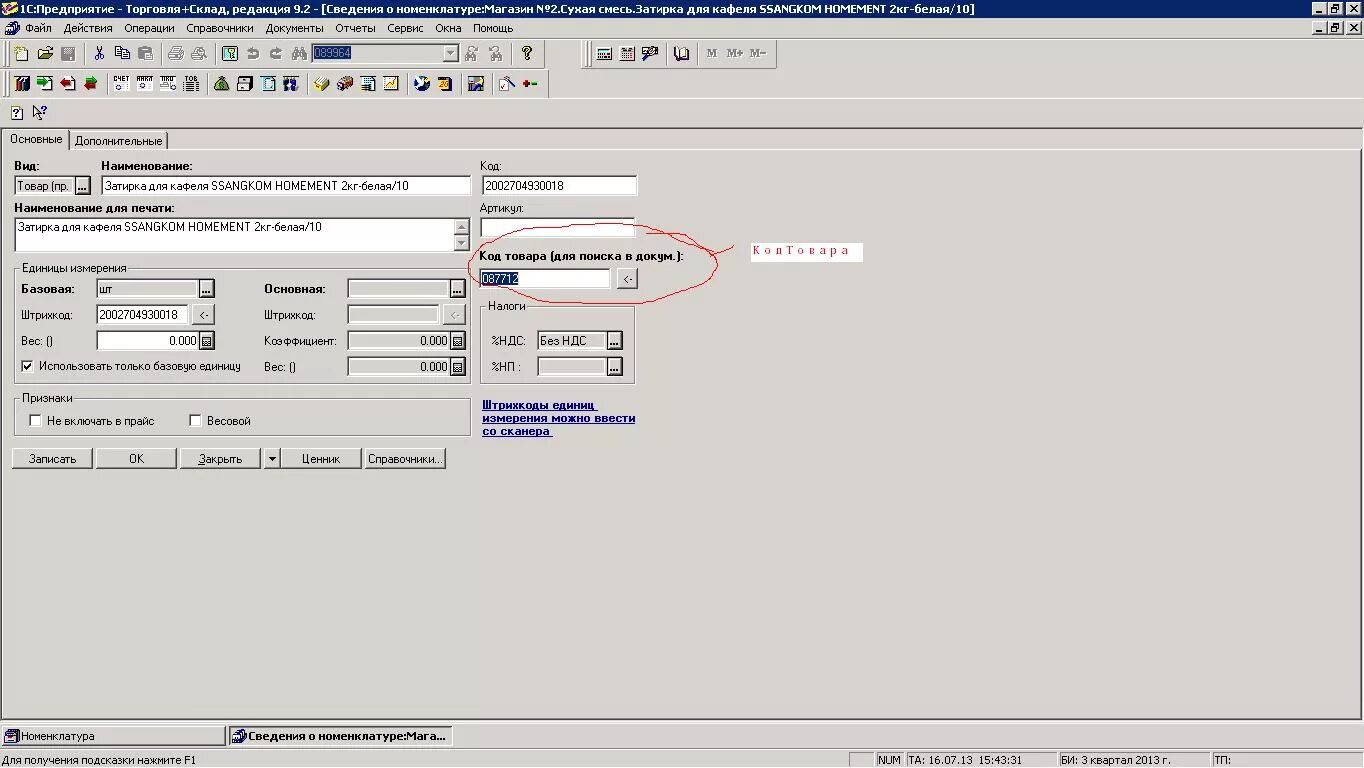1364x768 pixels.
Task: Click the Print preview icon
Action: 198,53
